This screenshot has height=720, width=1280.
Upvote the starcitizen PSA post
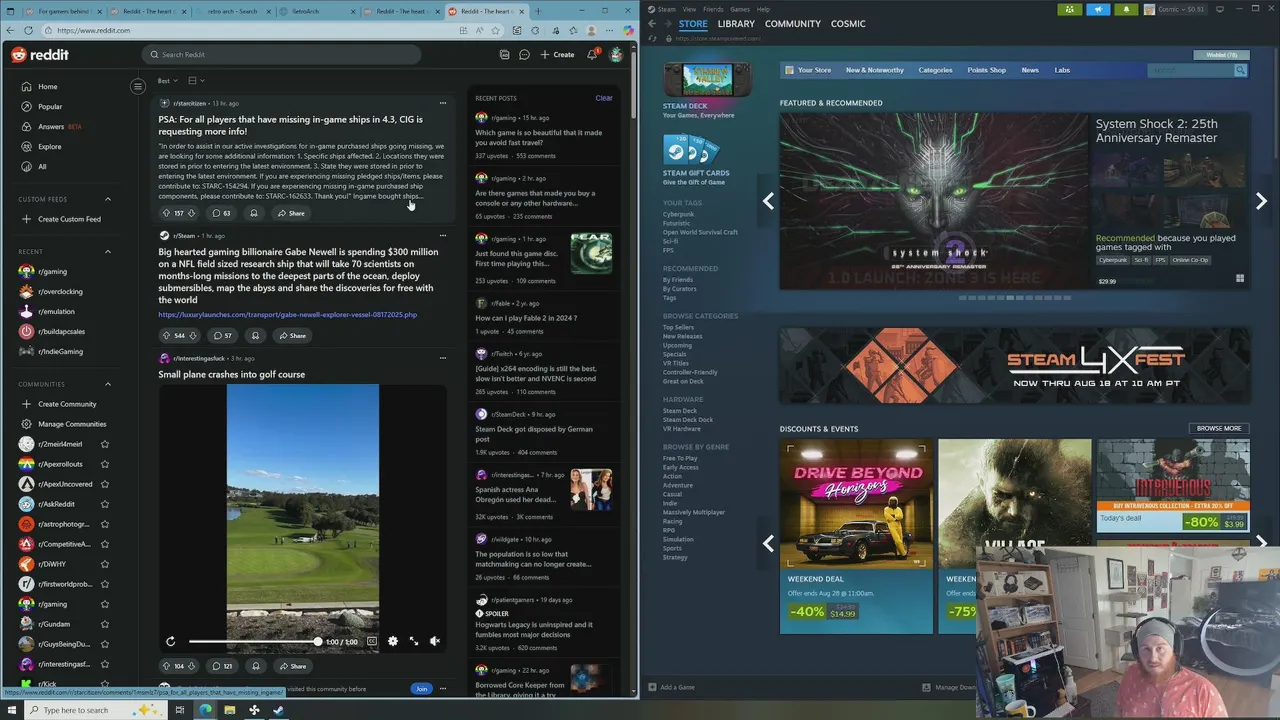(166, 213)
